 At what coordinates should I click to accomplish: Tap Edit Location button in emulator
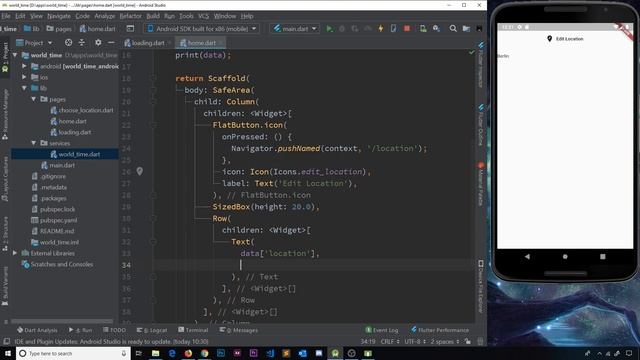(565, 39)
